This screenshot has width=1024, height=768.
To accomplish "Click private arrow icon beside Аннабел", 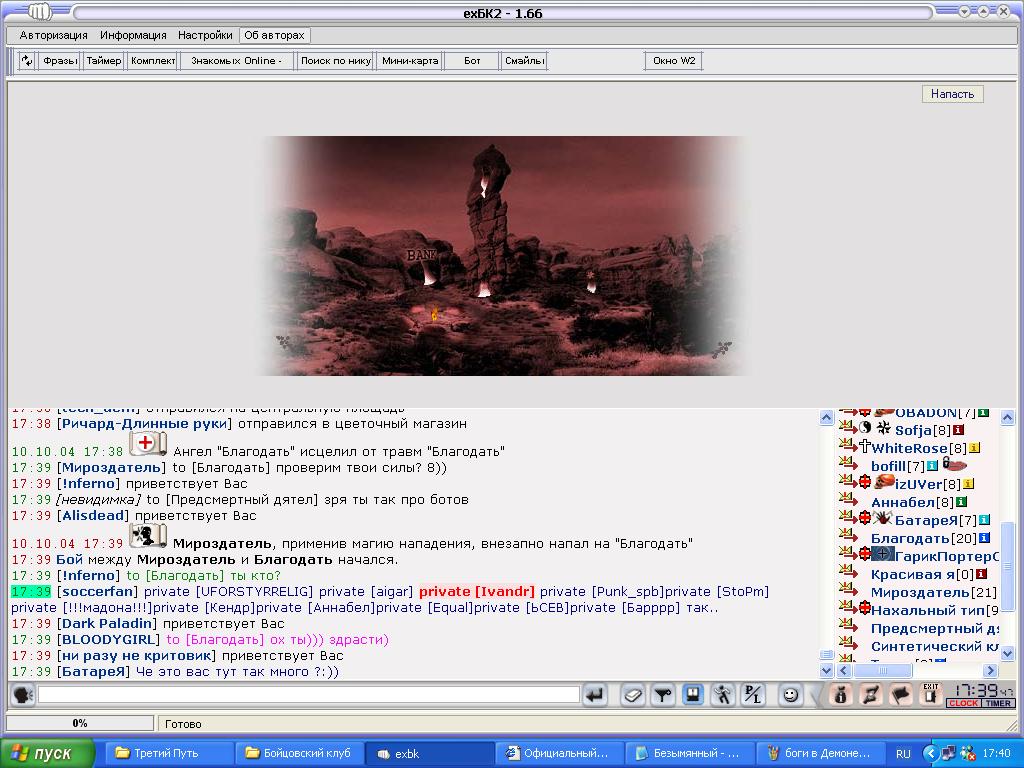I will 848,499.
